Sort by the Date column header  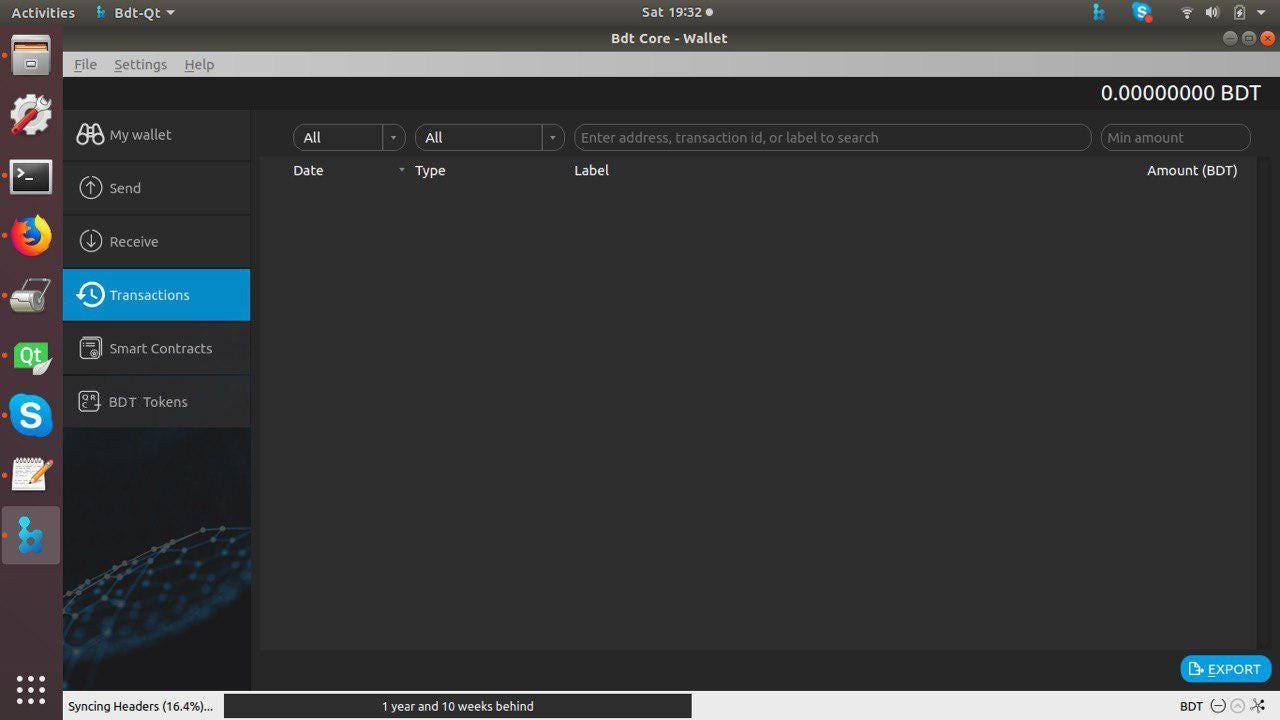[308, 170]
